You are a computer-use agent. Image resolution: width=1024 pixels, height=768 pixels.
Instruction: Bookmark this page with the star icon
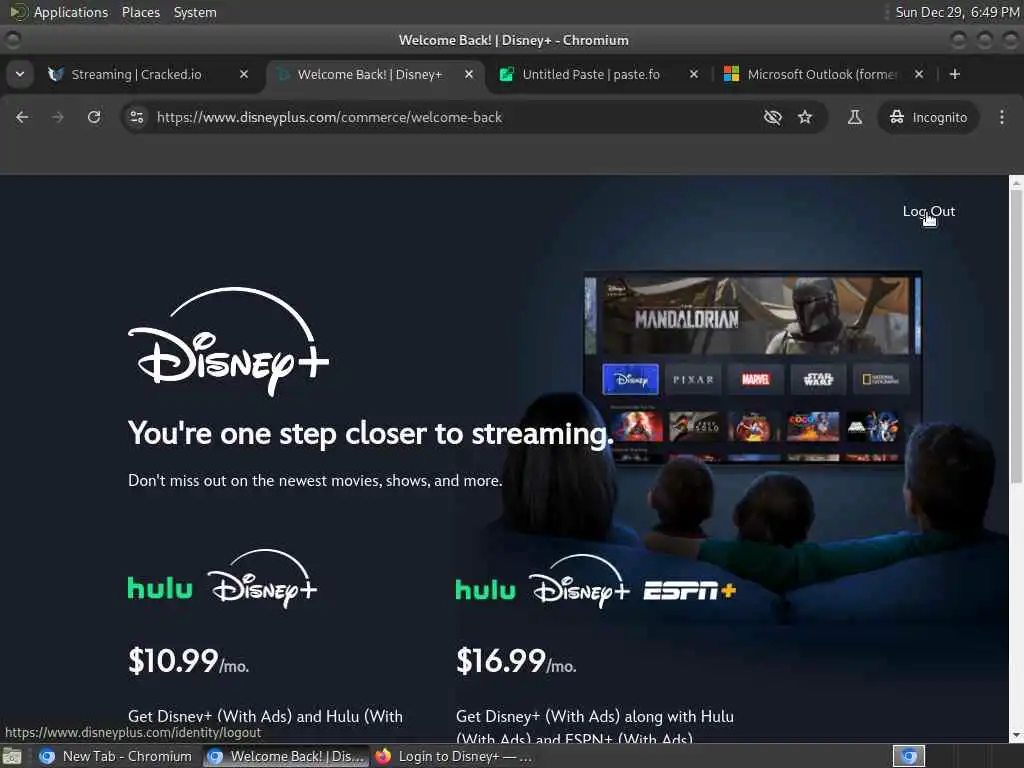pos(805,117)
